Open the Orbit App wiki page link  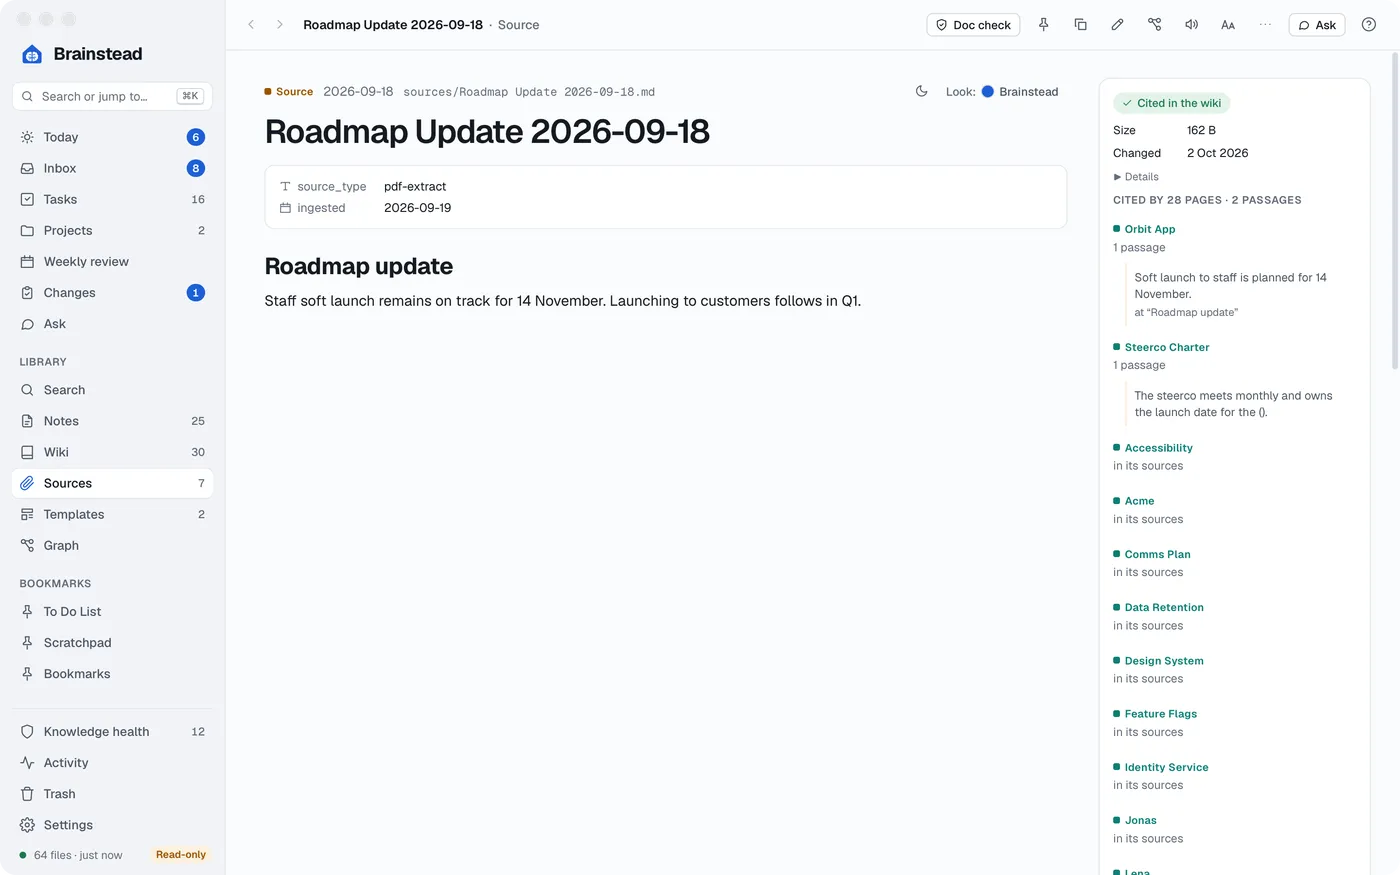point(1149,229)
